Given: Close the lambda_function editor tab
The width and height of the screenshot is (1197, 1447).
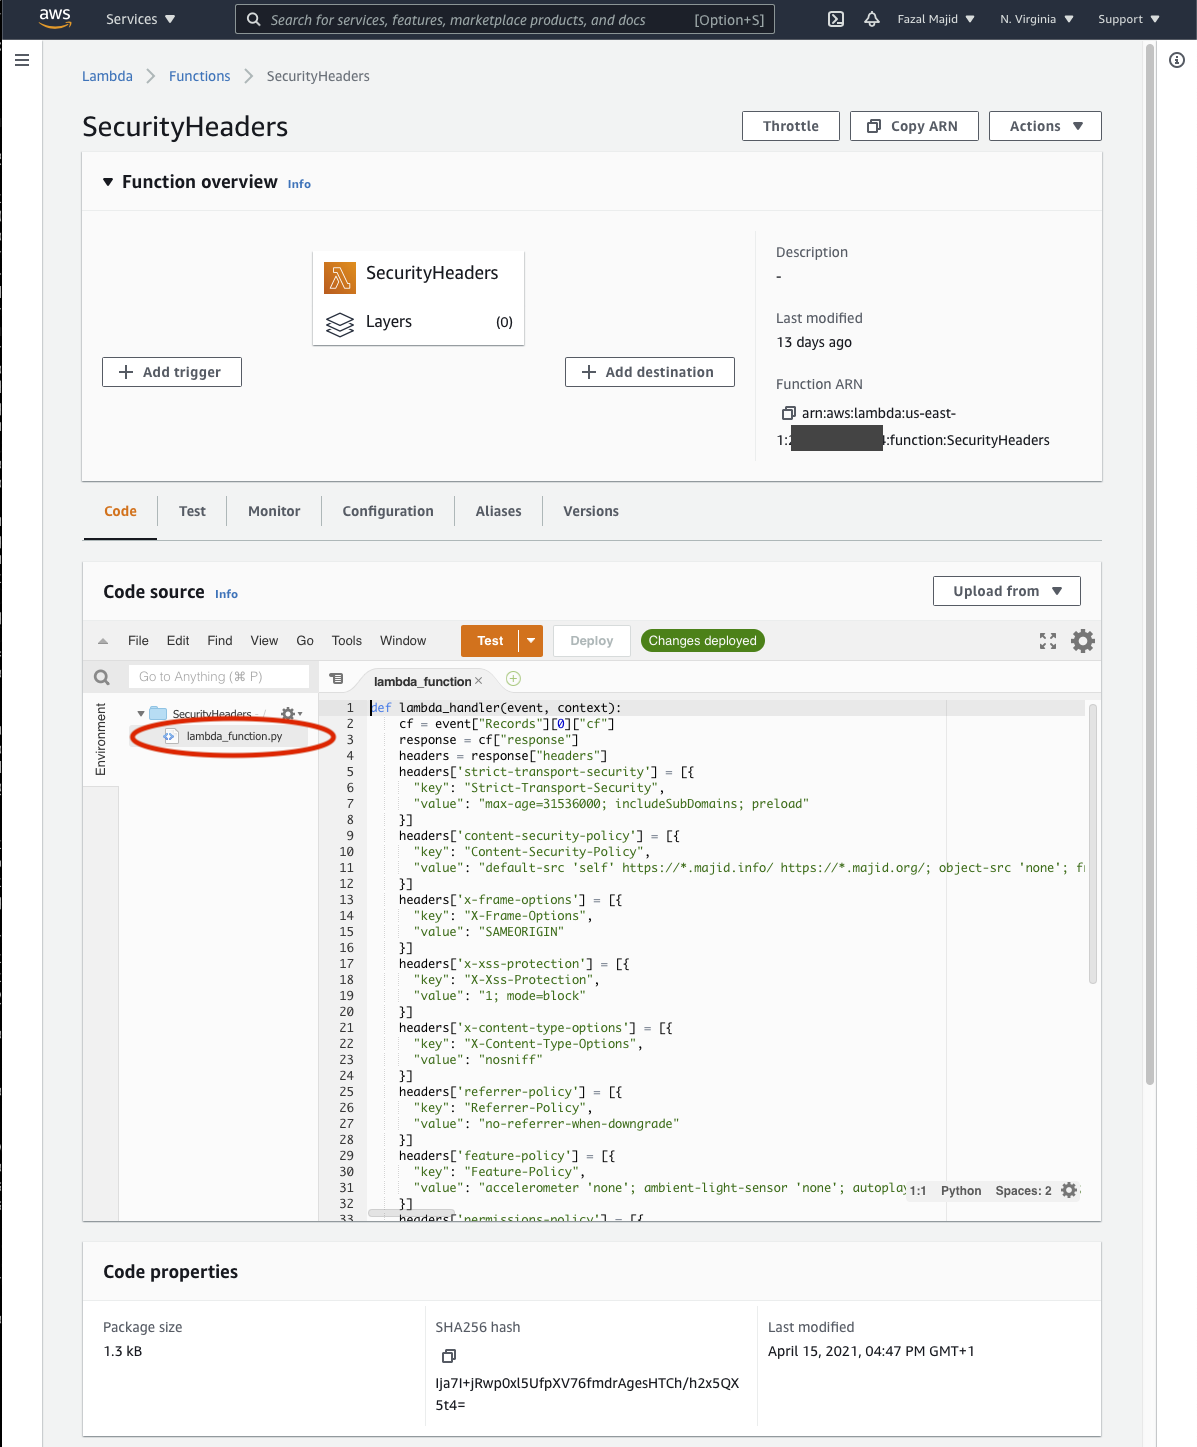Looking at the screenshot, I should point(479,681).
